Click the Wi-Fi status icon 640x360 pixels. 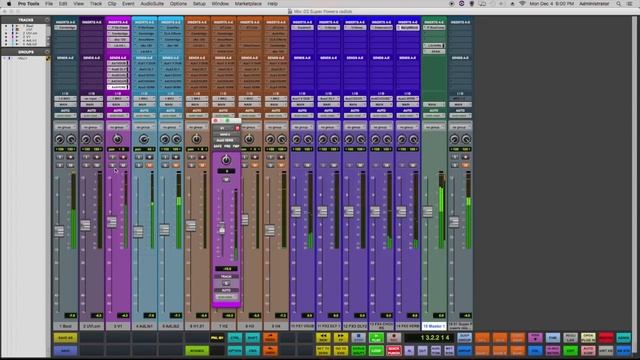pos(522,4)
